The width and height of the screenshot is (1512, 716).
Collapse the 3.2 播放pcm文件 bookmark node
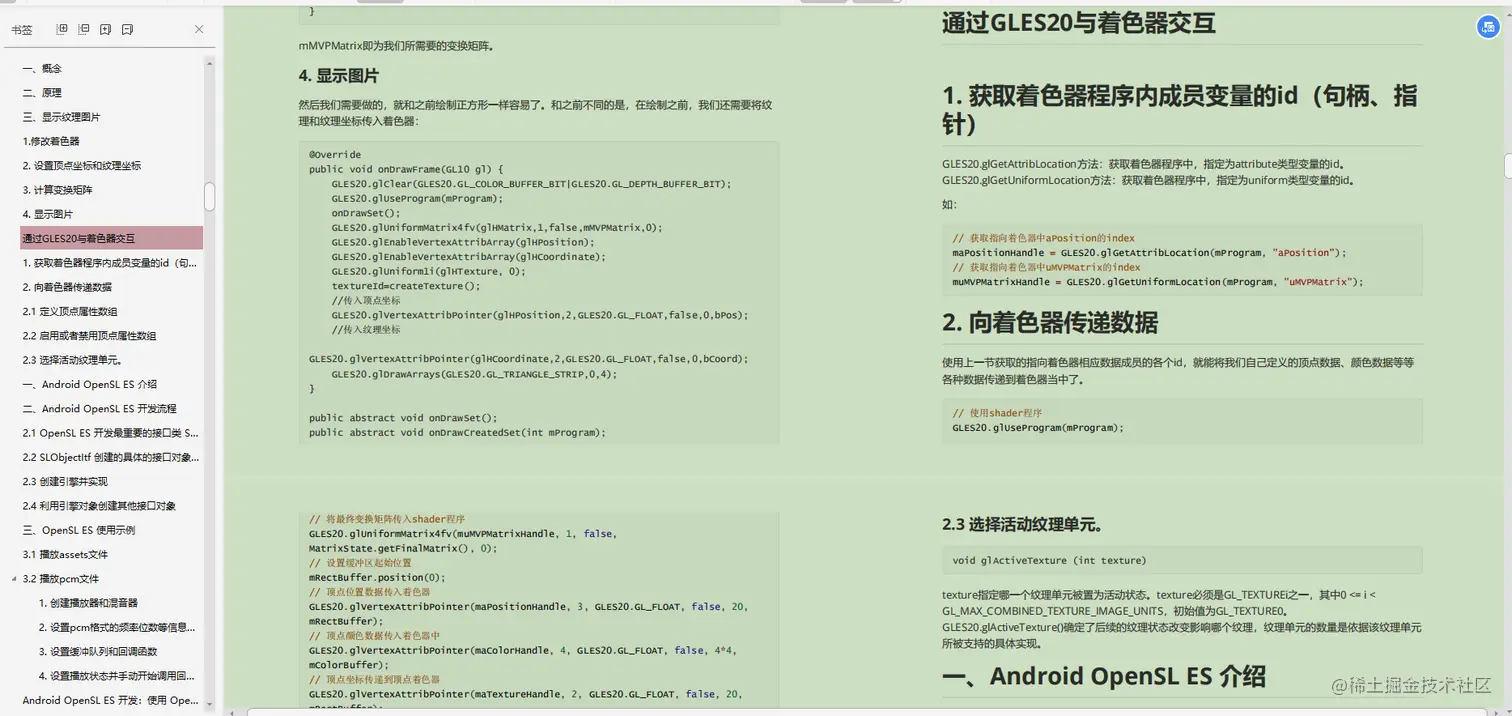[14, 579]
